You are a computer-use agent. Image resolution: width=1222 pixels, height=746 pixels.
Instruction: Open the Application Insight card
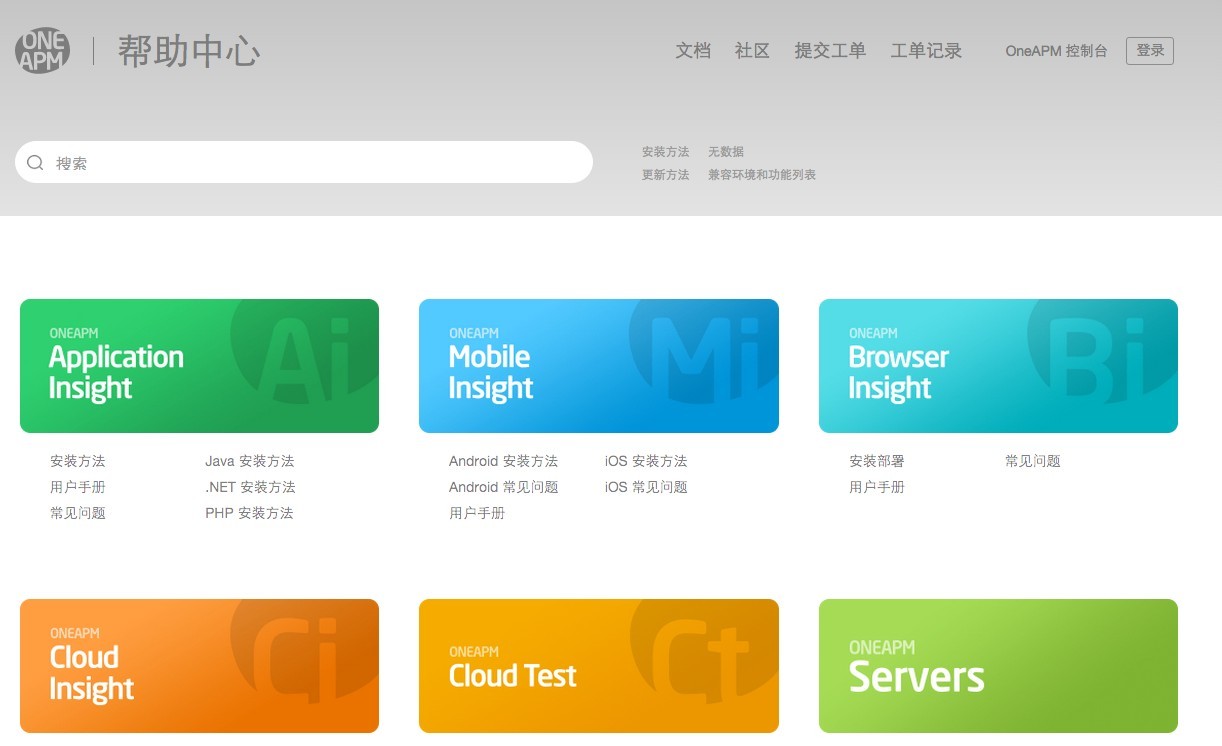199,366
